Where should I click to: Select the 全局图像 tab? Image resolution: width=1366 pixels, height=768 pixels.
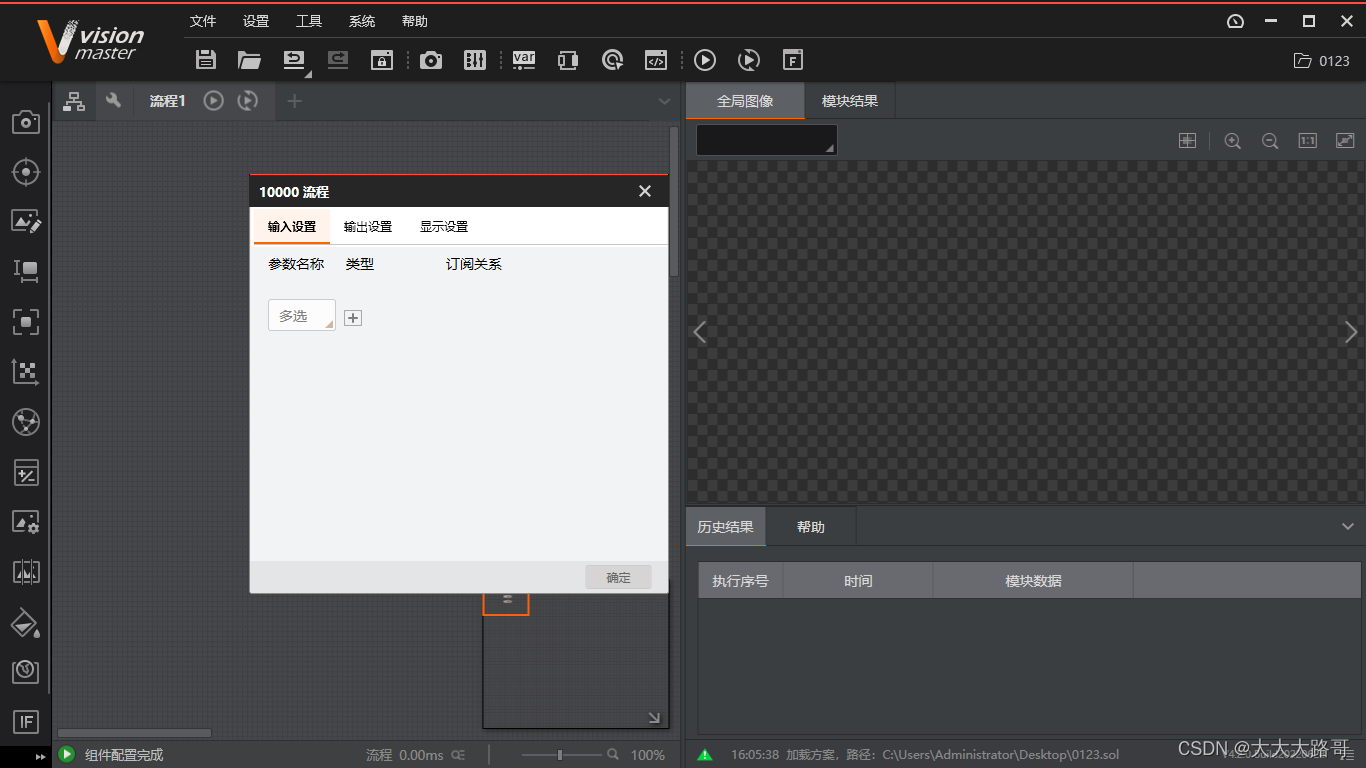click(x=745, y=101)
